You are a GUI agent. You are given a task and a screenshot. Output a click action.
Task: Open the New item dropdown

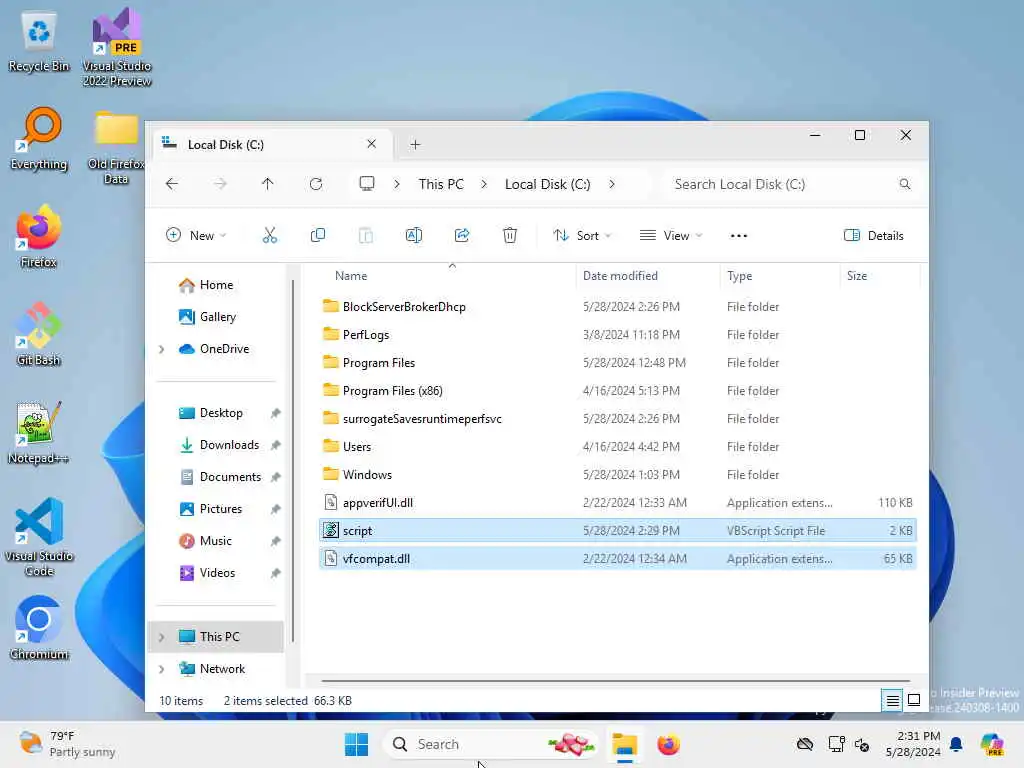pos(197,236)
